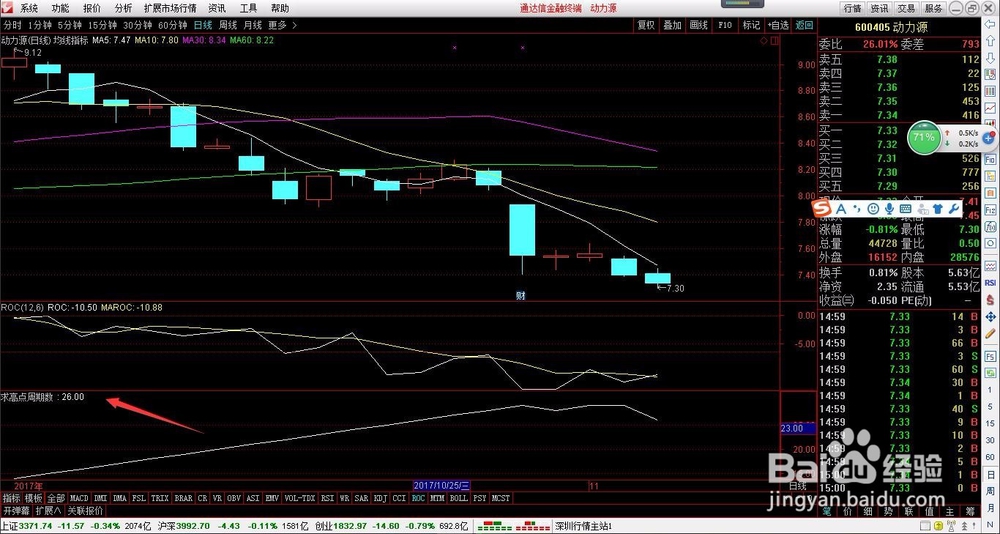
Task: Switch to the 60分钟 chart period
Action: [x=172, y=26]
